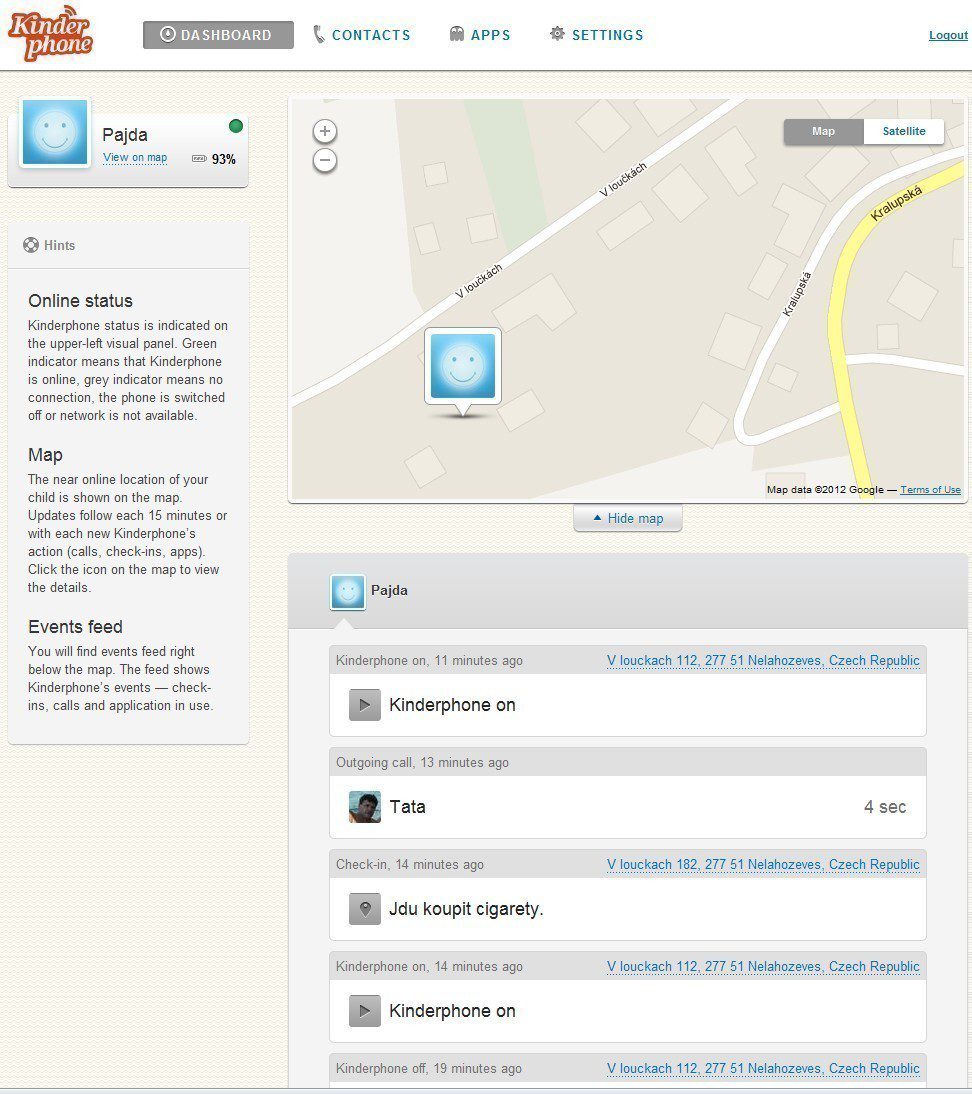972x1094 pixels.
Task: Click the Settings gear icon
Action: pyautogui.click(x=557, y=33)
